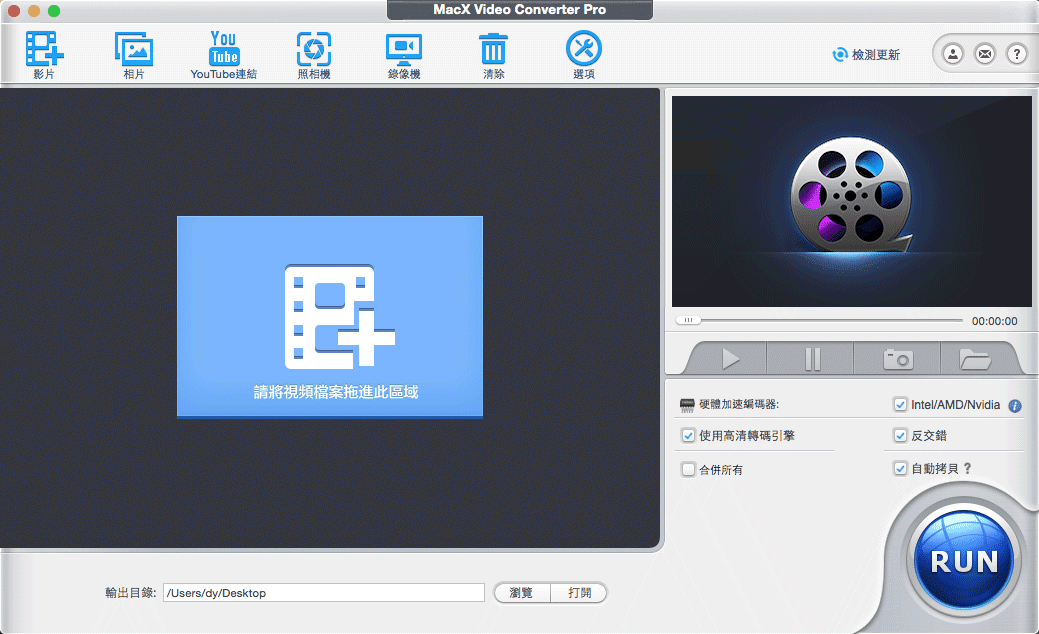Open the user account icon

pyautogui.click(x=953, y=54)
